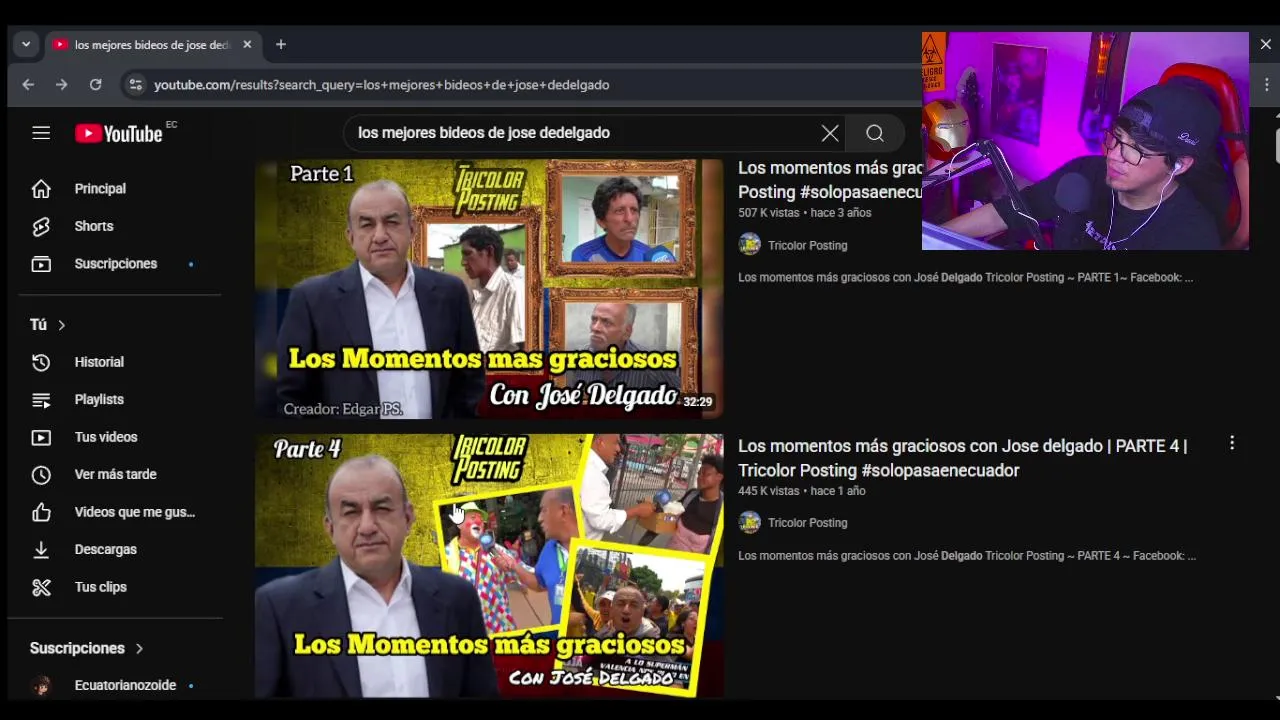1280x720 pixels.
Task: Open three-dot menu for PARTE 4 video
Action: click(1232, 443)
